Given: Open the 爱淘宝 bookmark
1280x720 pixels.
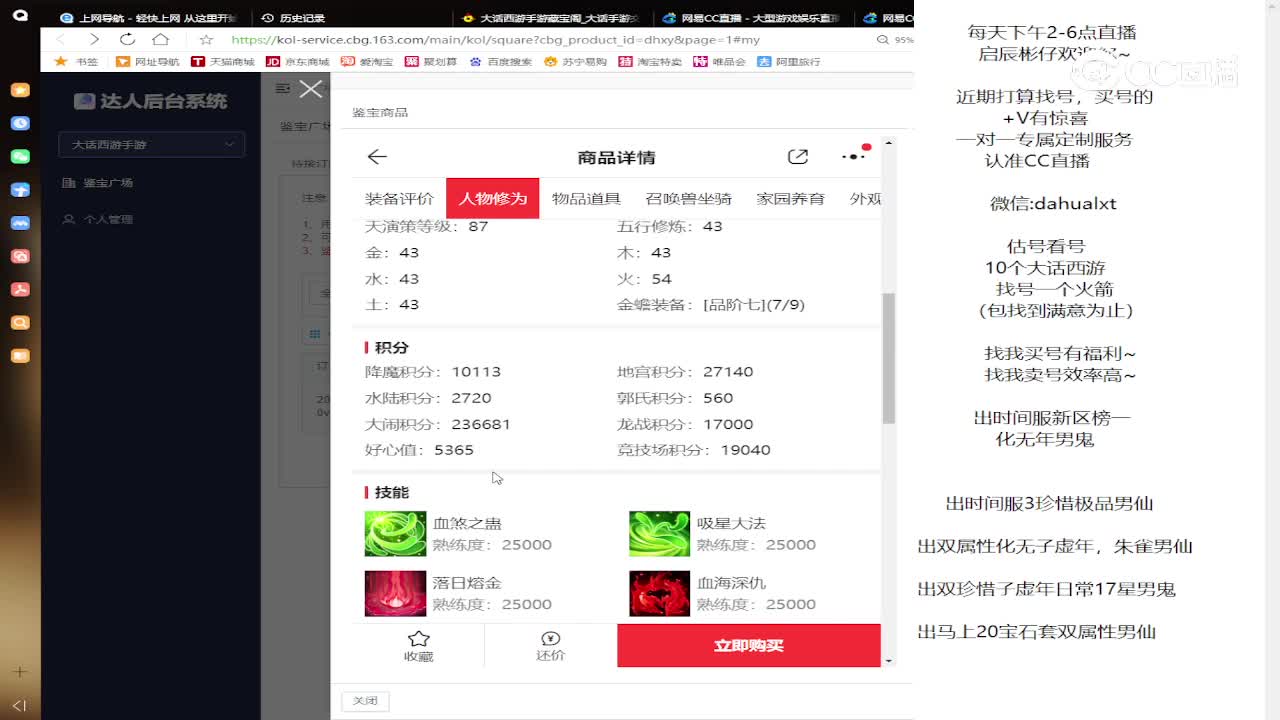Looking at the screenshot, I should [x=367, y=61].
